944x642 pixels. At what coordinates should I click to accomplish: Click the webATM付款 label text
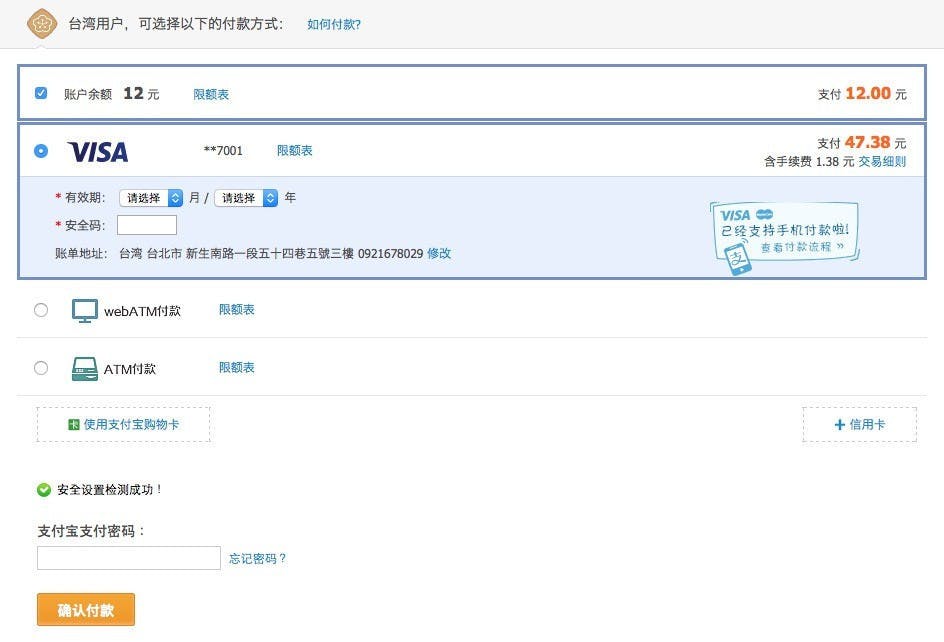(x=142, y=311)
